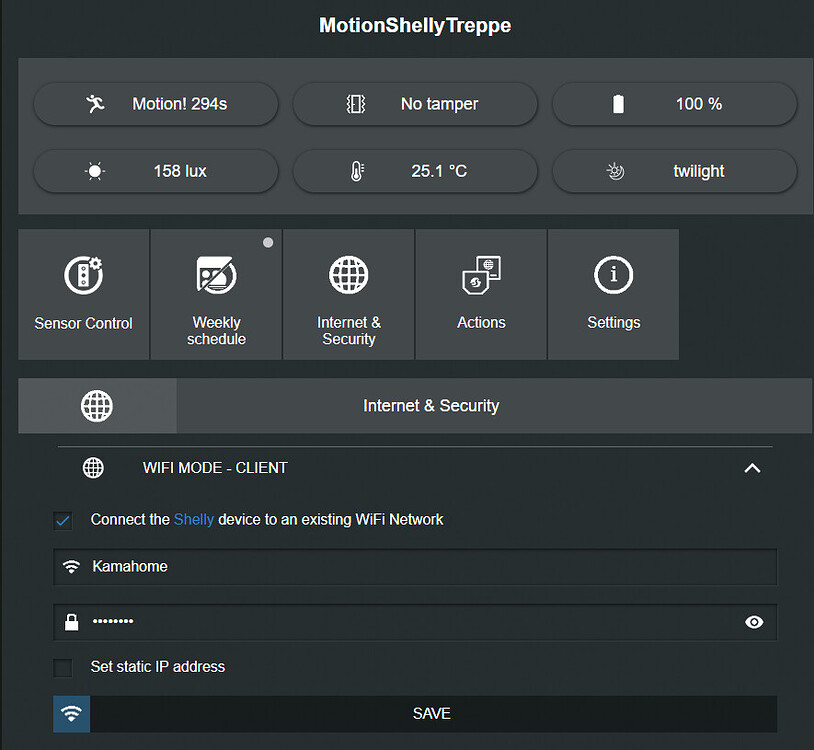Click the battery showing 100 % level

[674, 103]
